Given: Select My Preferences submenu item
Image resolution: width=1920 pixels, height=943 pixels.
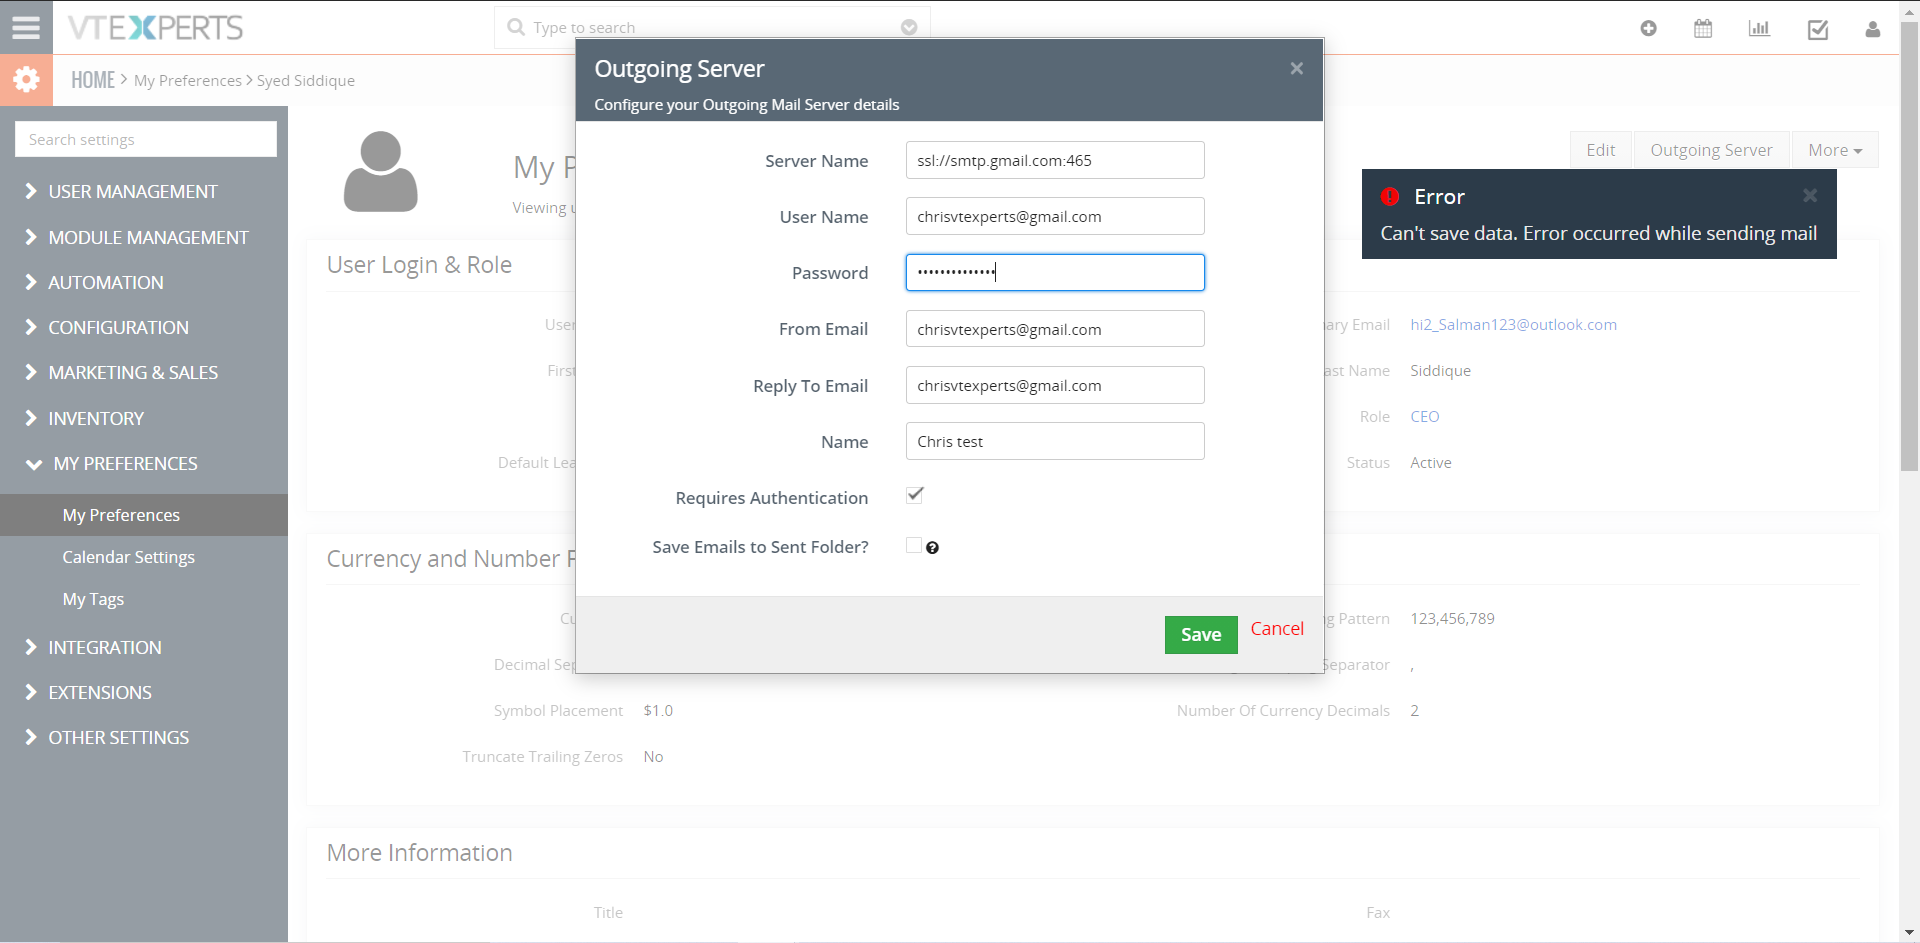Looking at the screenshot, I should (x=144, y=515).
